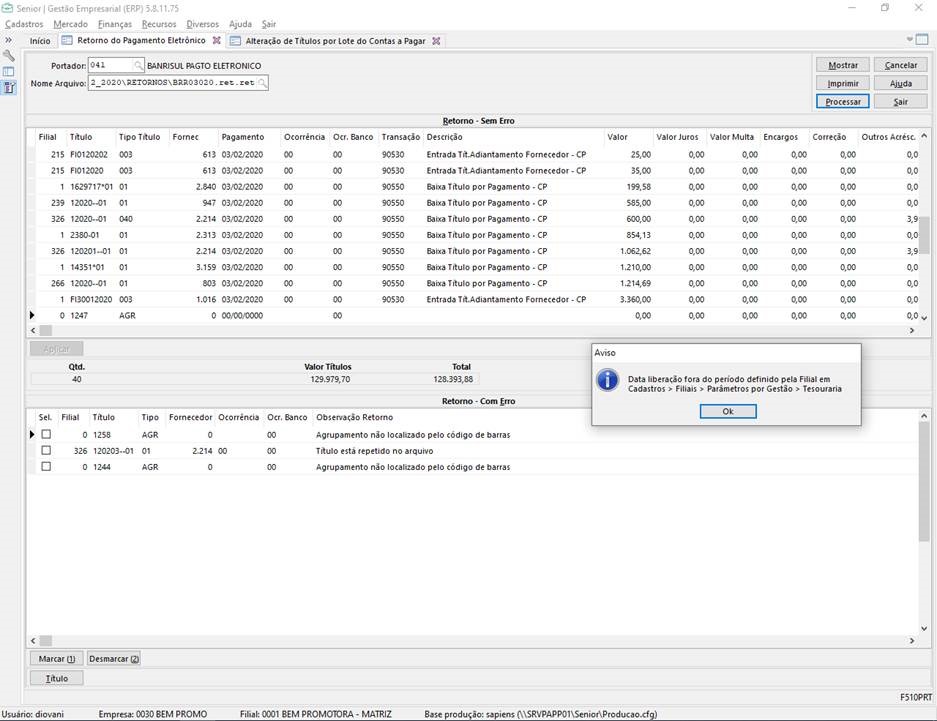Click the Processar button

click(x=843, y=102)
